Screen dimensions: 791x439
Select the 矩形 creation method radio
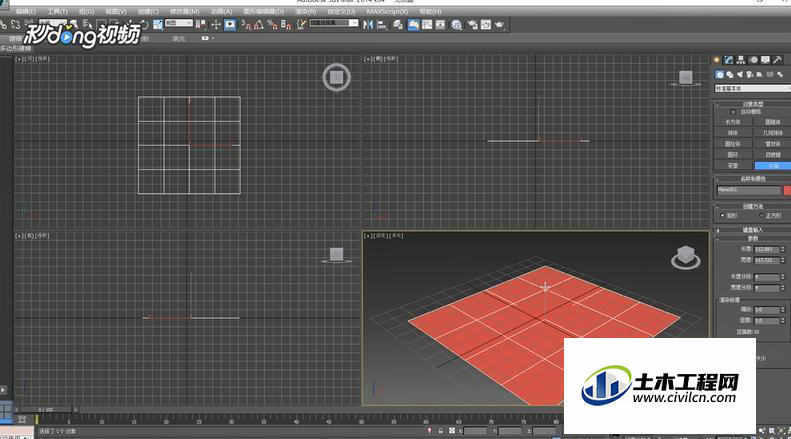pyautogui.click(x=722, y=215)
